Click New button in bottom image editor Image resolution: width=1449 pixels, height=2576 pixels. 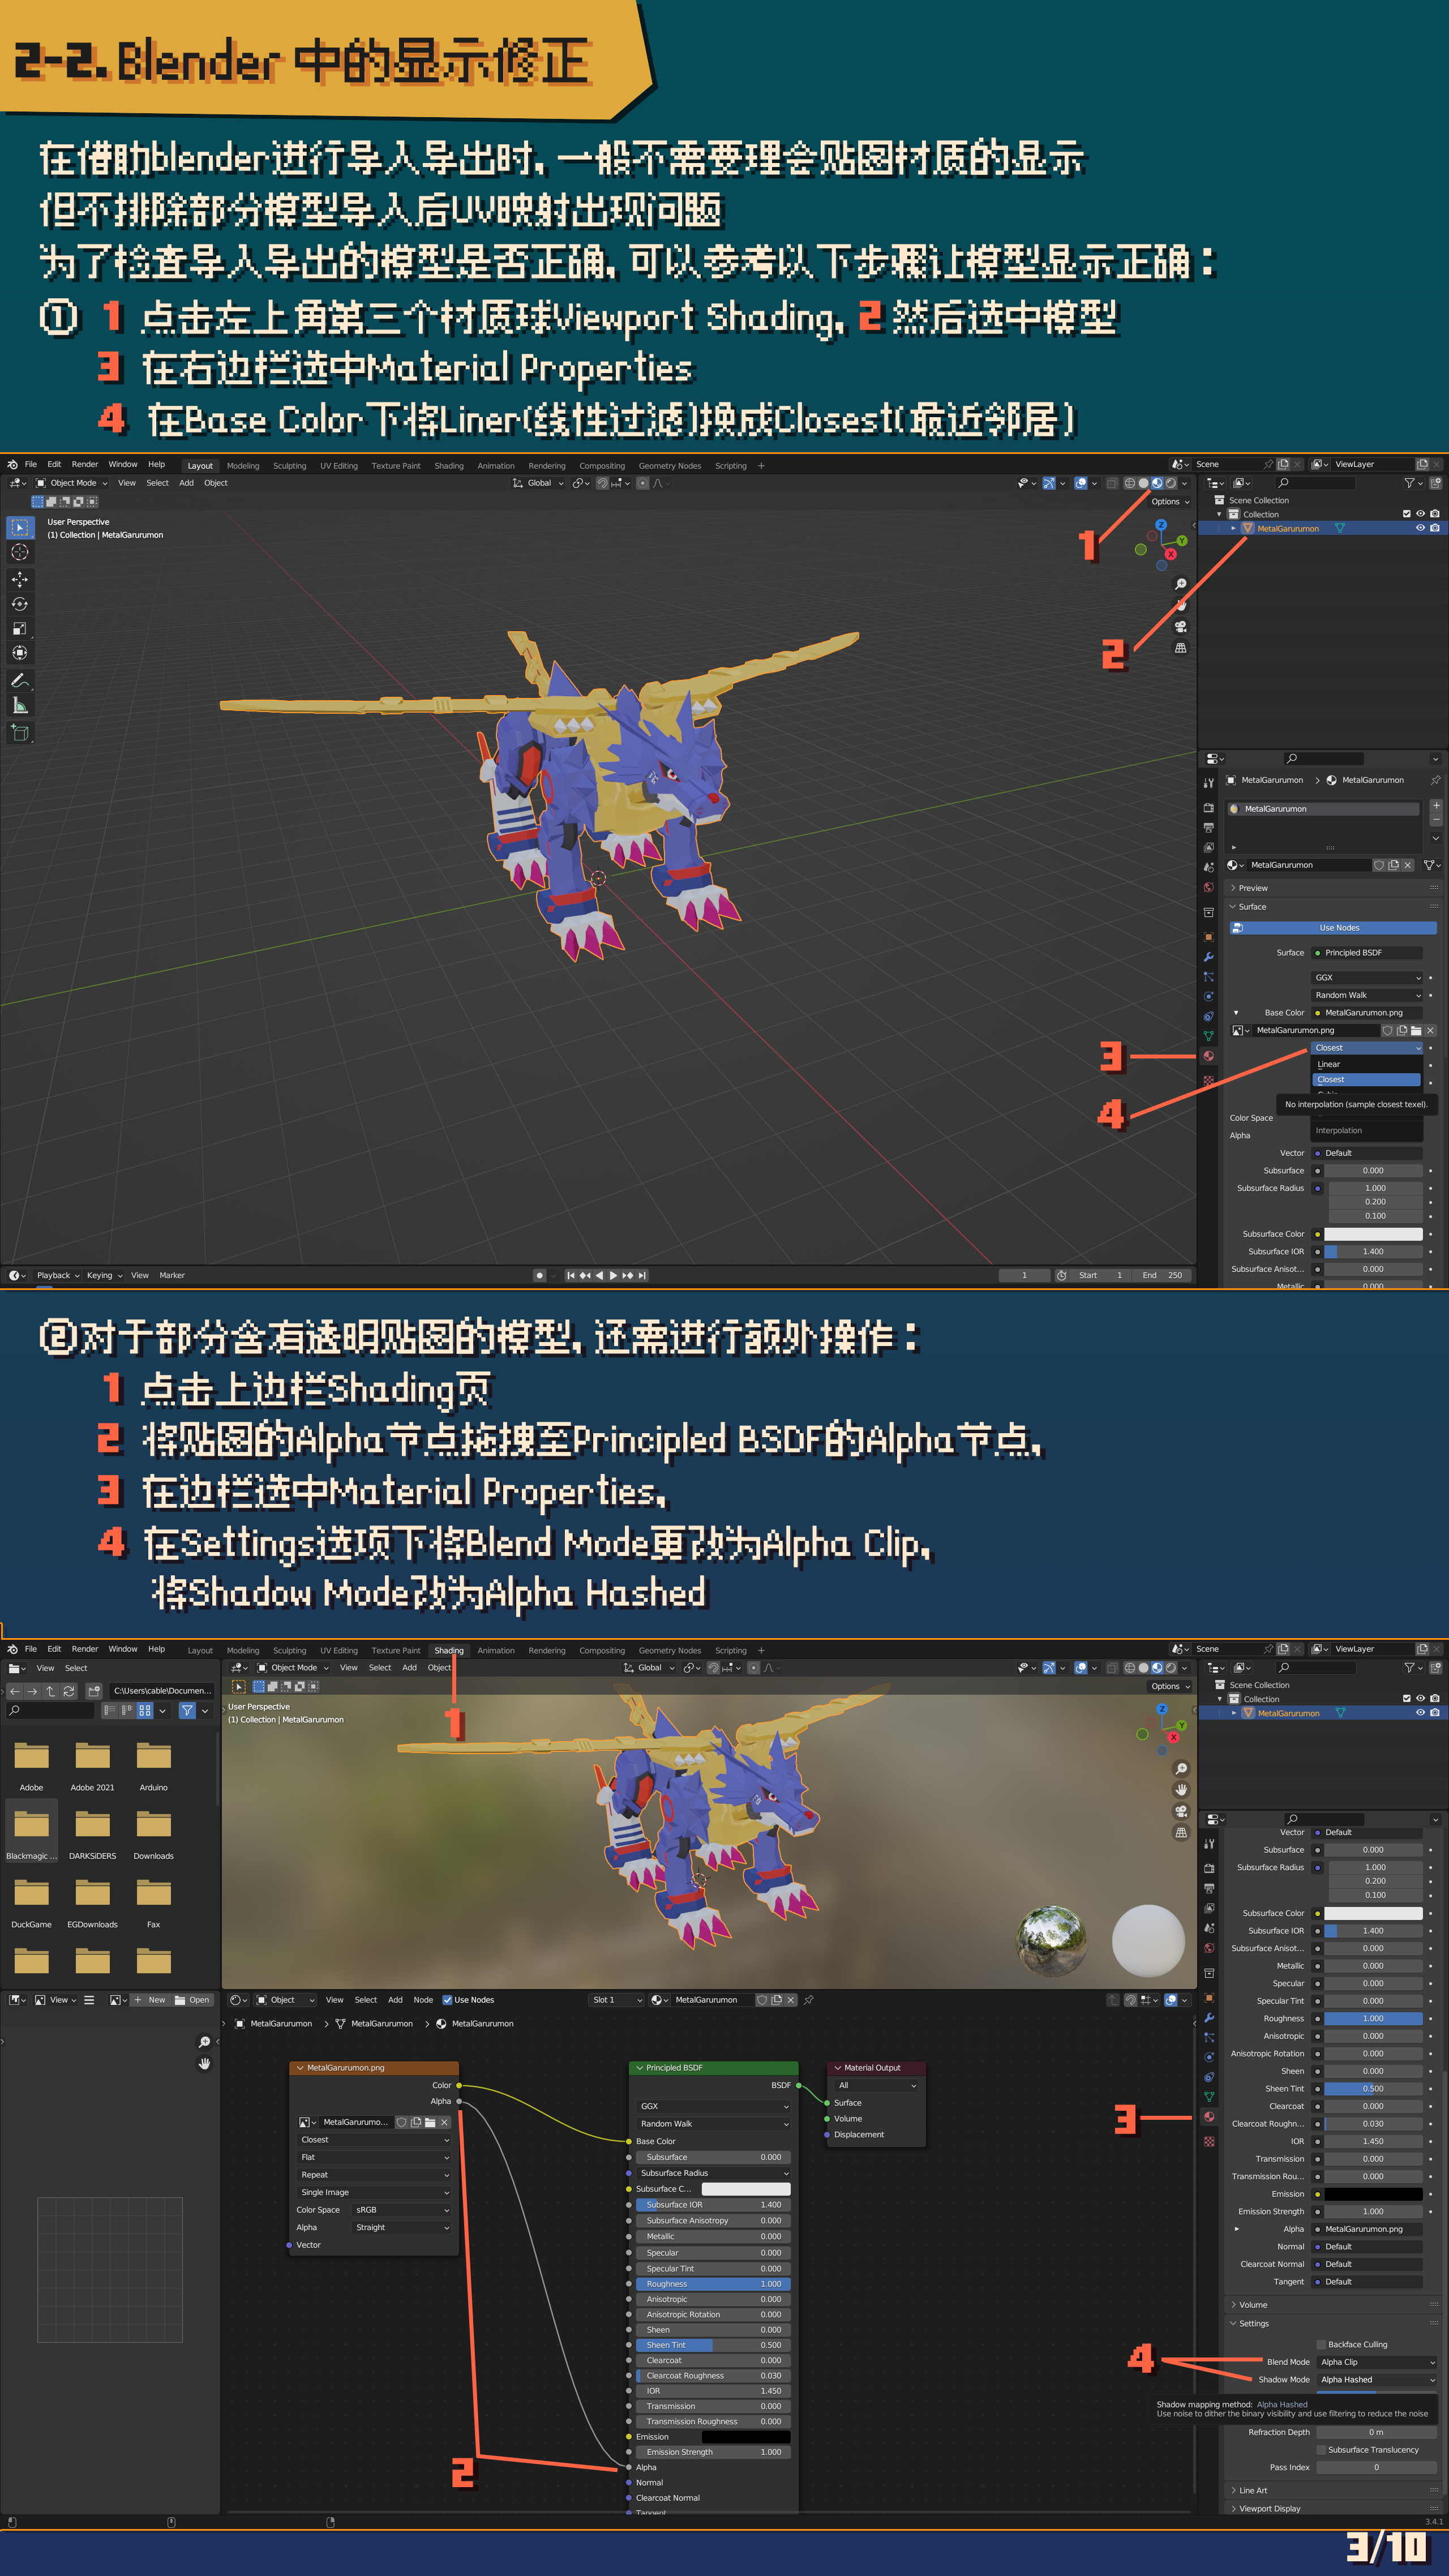point(151,2000)
